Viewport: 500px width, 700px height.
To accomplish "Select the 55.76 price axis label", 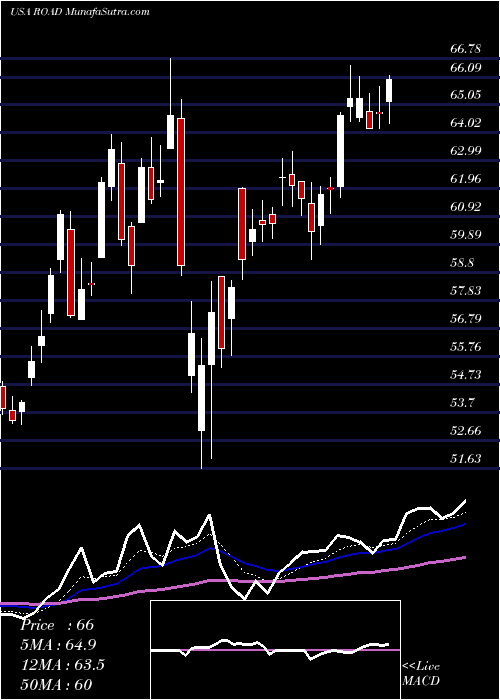I will 466,347.
